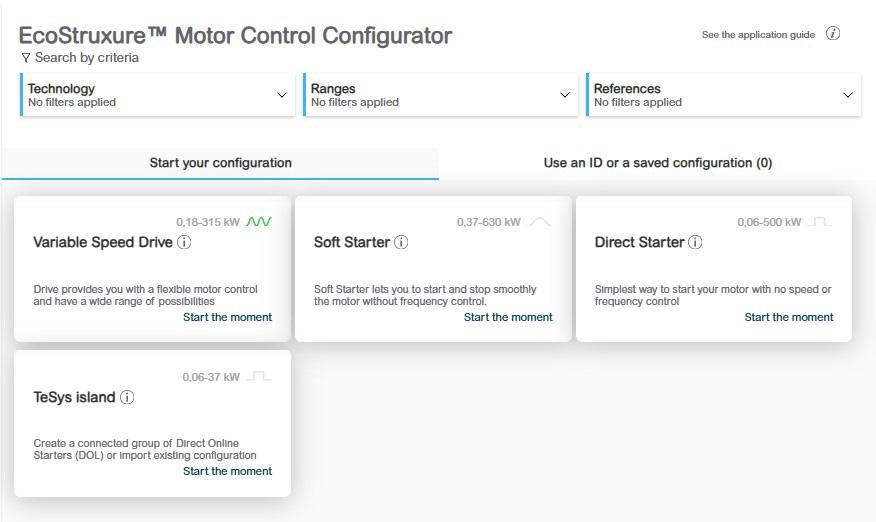Click the green Variable Speed Drive waveform icon
Viewport: 876px width, 522px height.
(259, 222)
